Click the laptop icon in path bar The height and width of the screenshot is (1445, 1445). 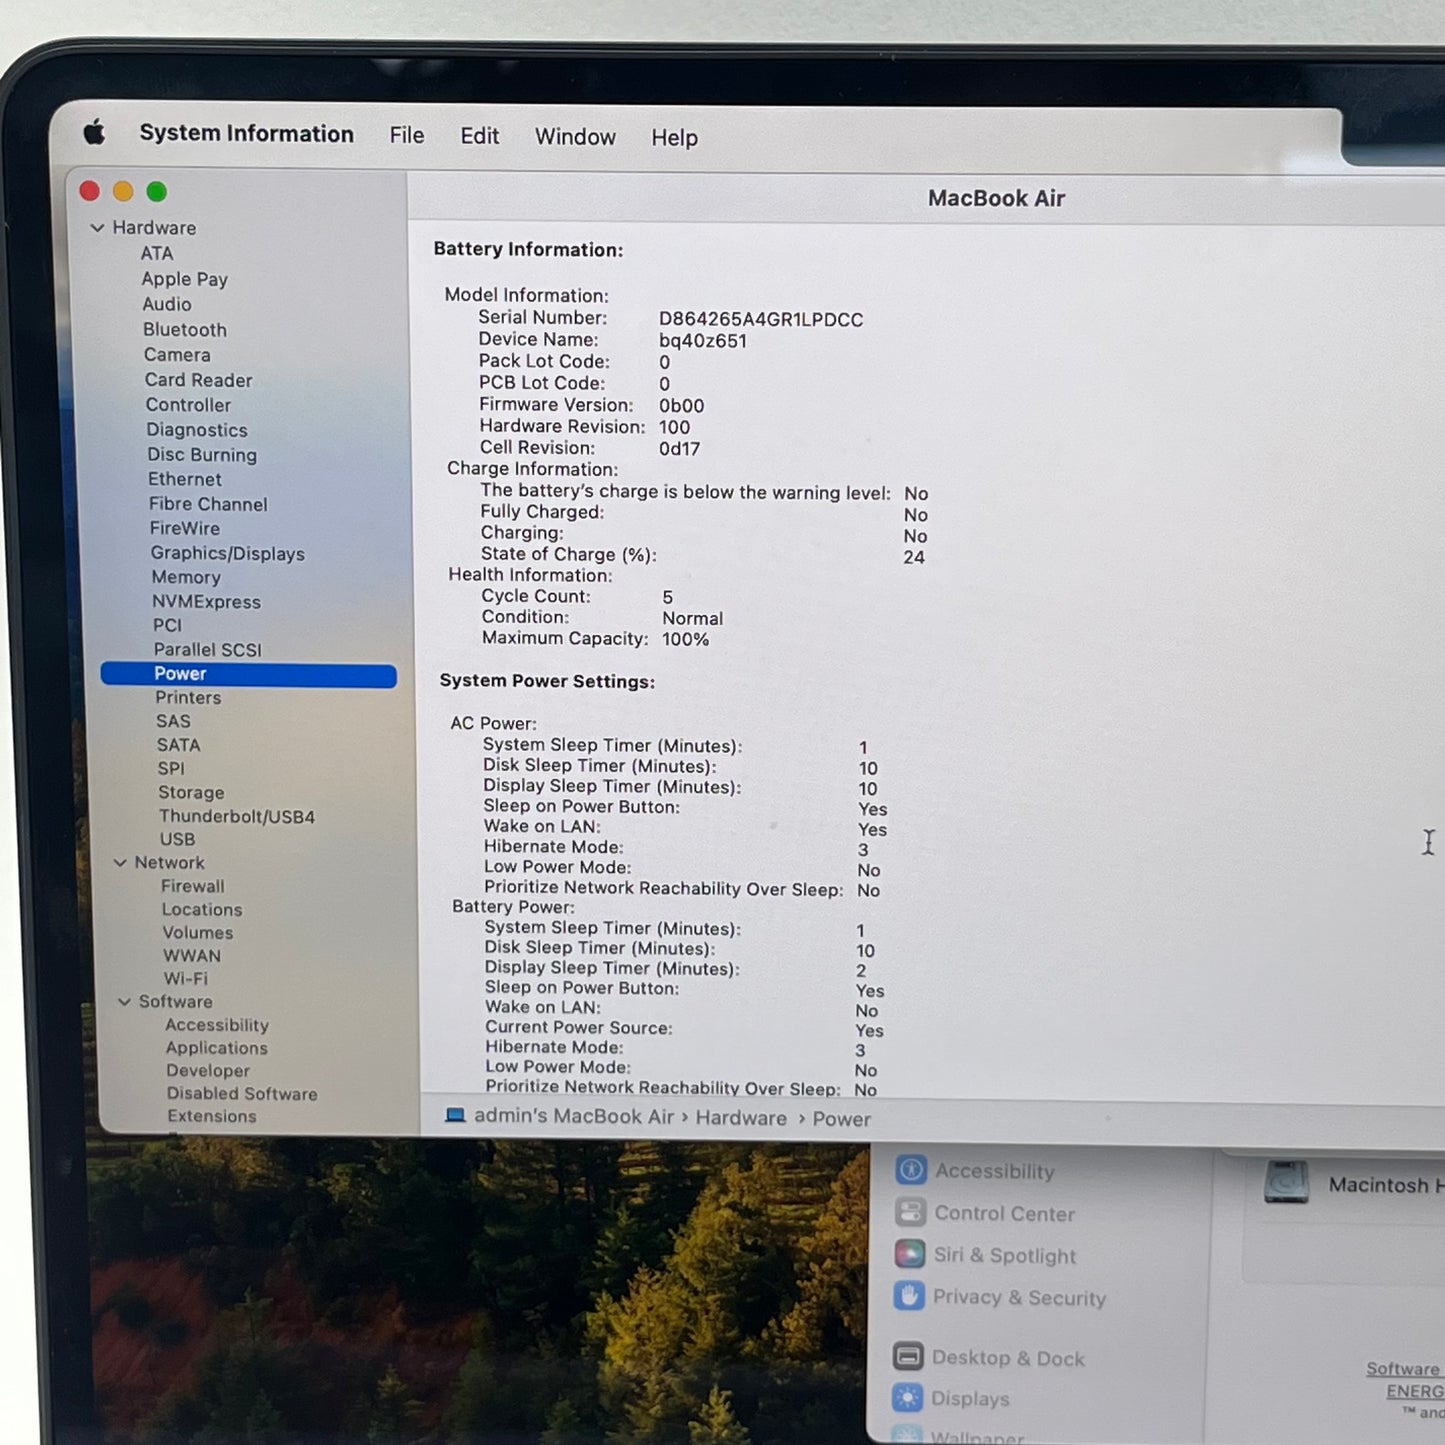click(x=455, y=1116)
